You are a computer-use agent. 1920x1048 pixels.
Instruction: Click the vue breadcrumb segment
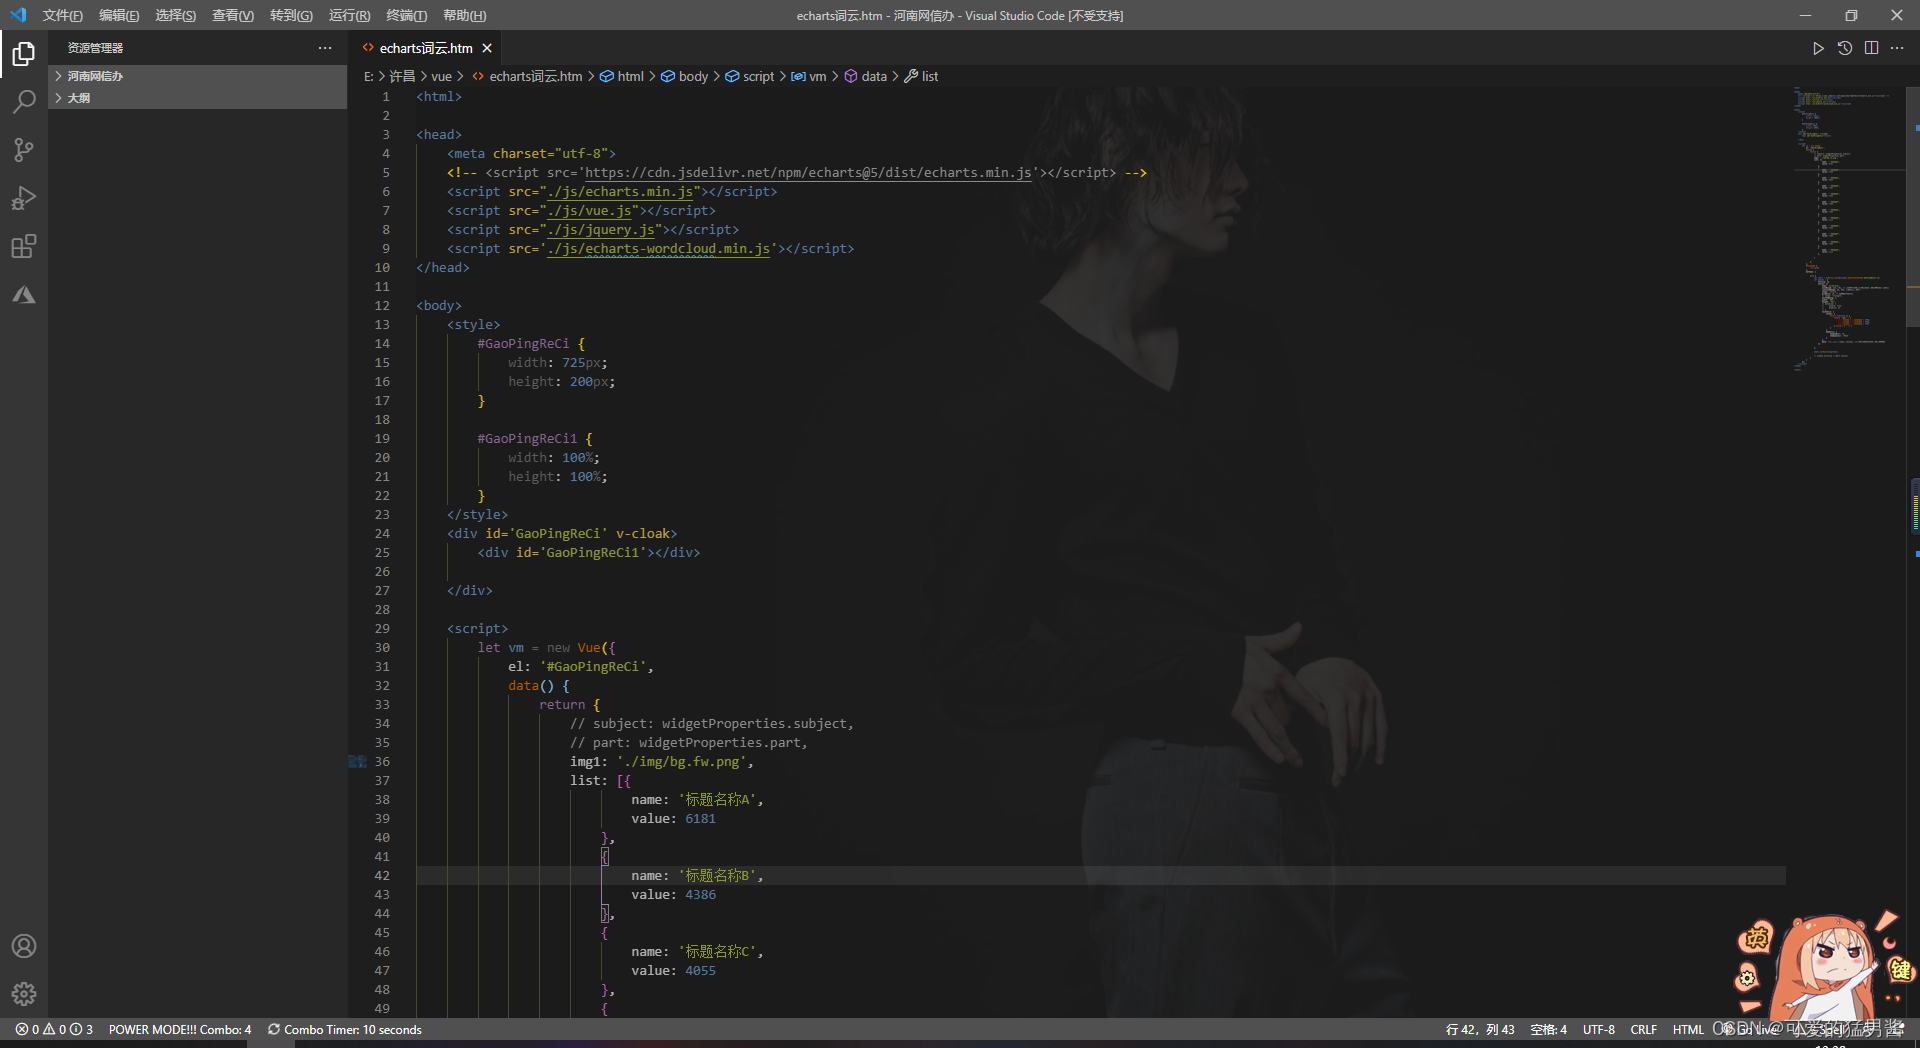coord(441,76)
